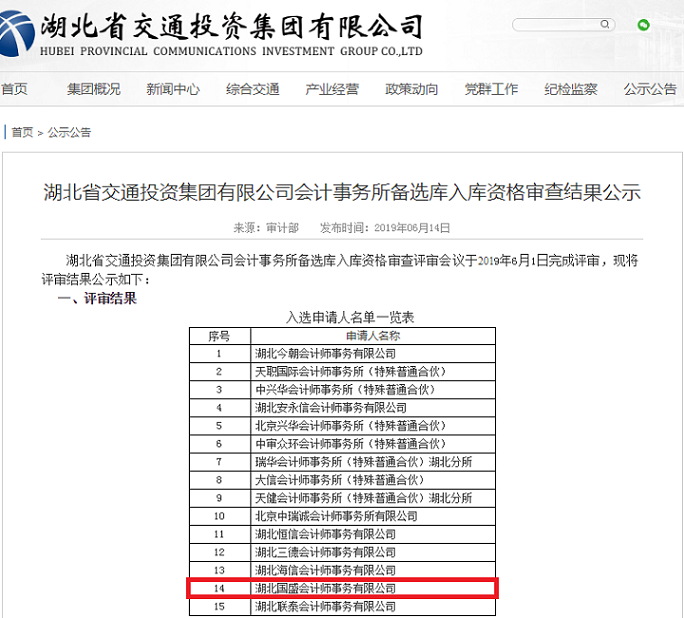Open the 新闻中心 menu item

coord(173,89)
